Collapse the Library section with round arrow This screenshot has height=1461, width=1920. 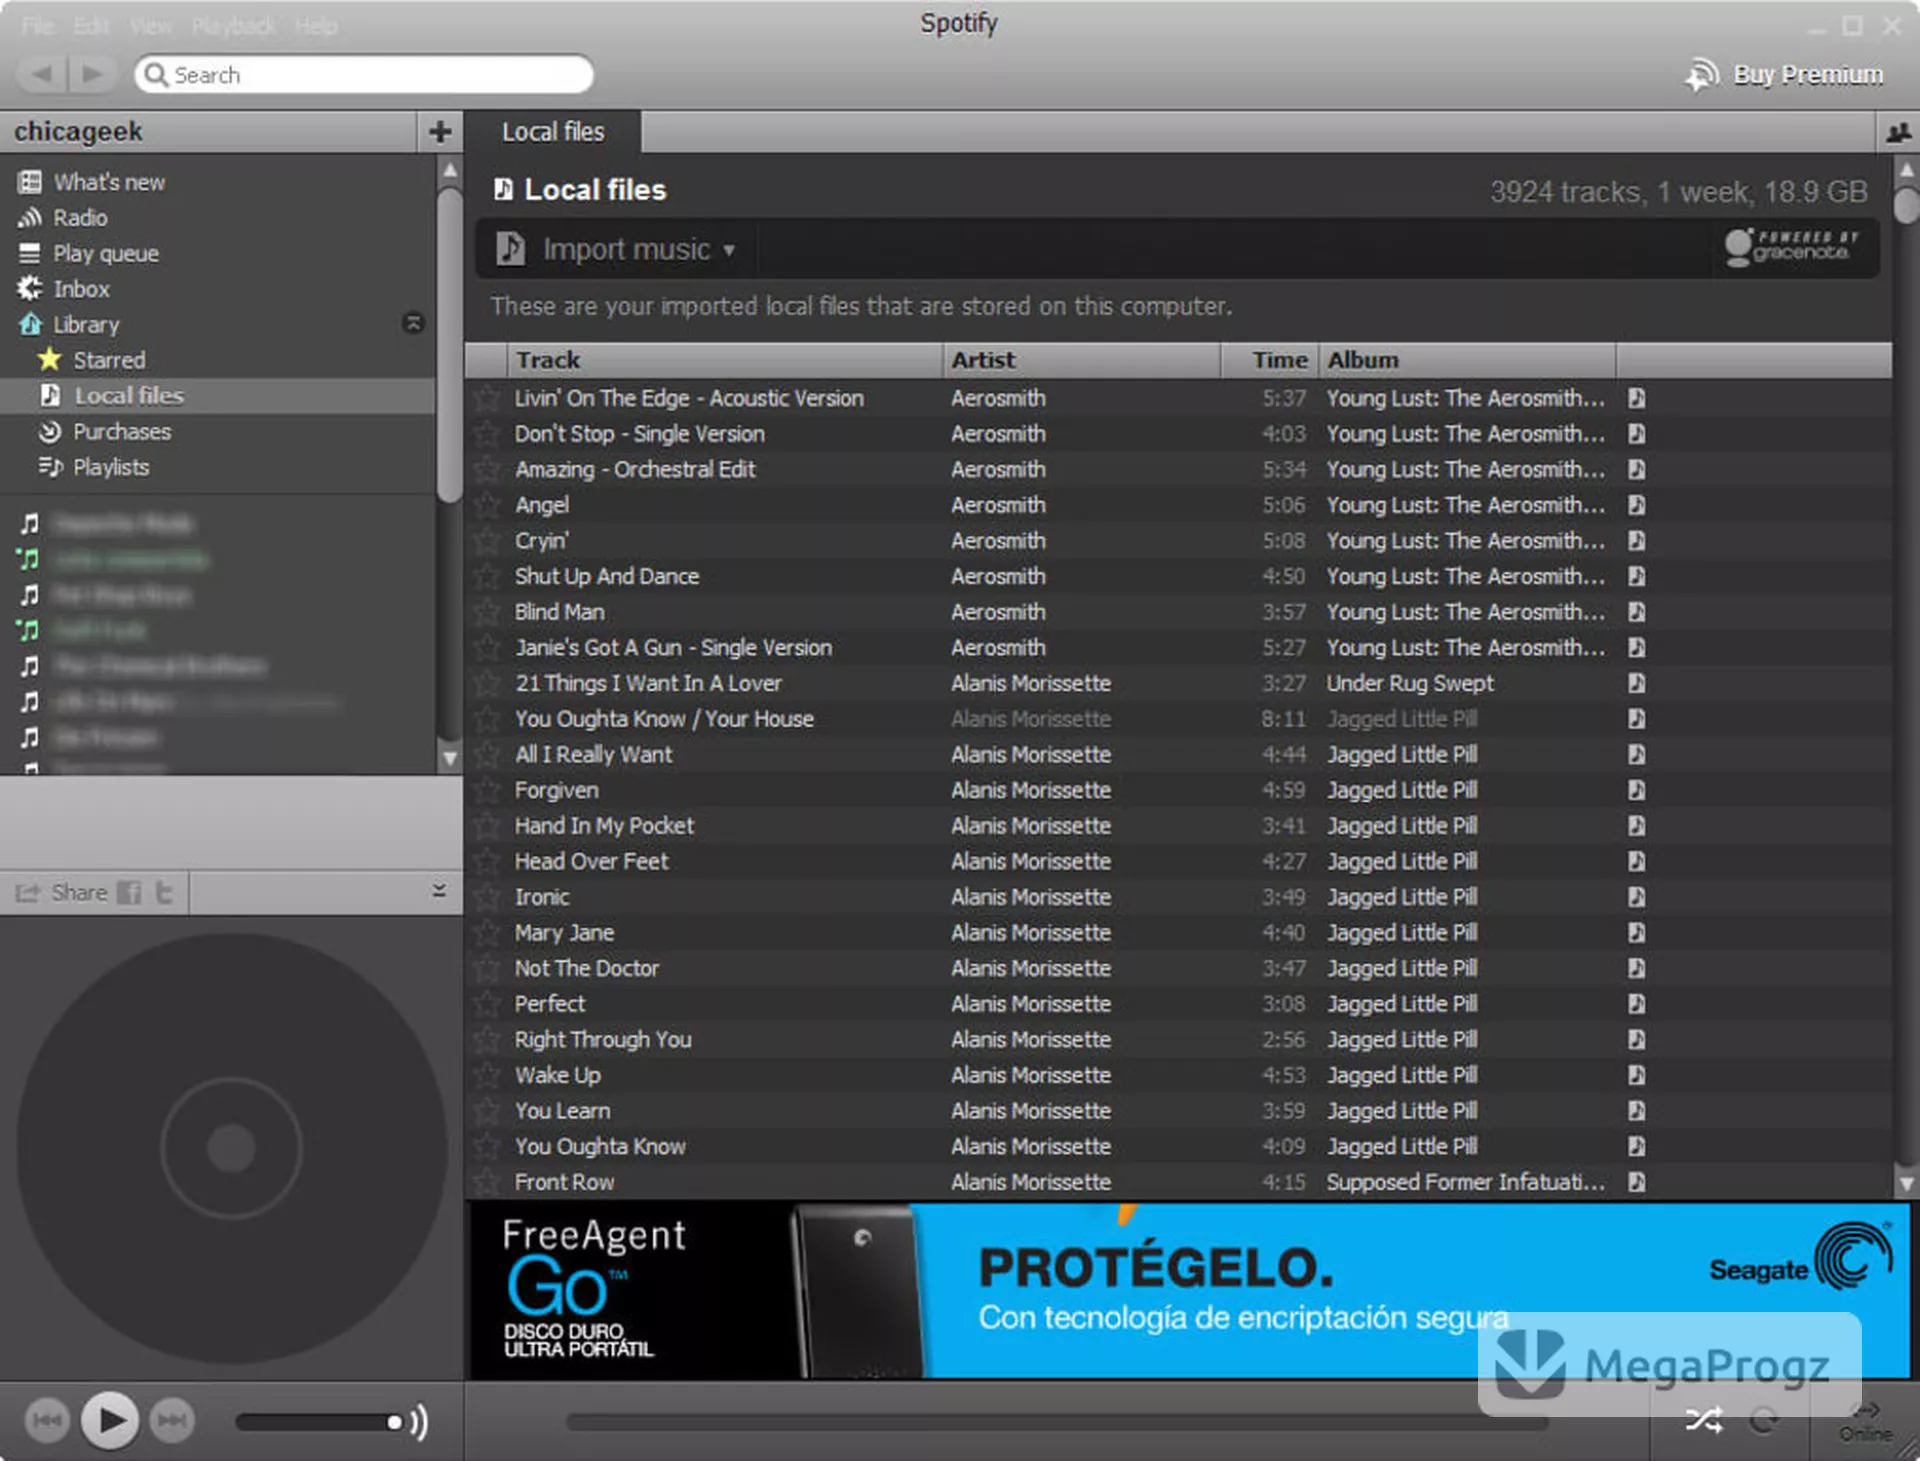click(413, 323)
